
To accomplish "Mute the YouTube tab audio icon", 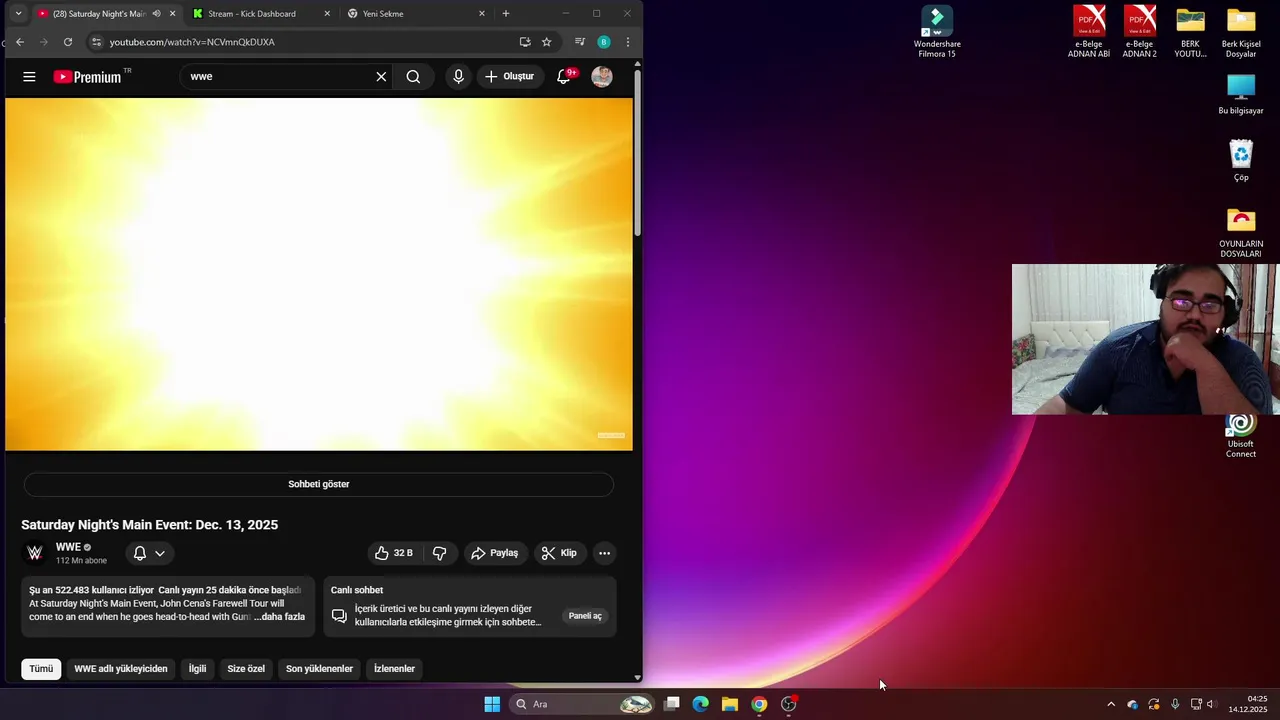I will (x=156, y=14).
